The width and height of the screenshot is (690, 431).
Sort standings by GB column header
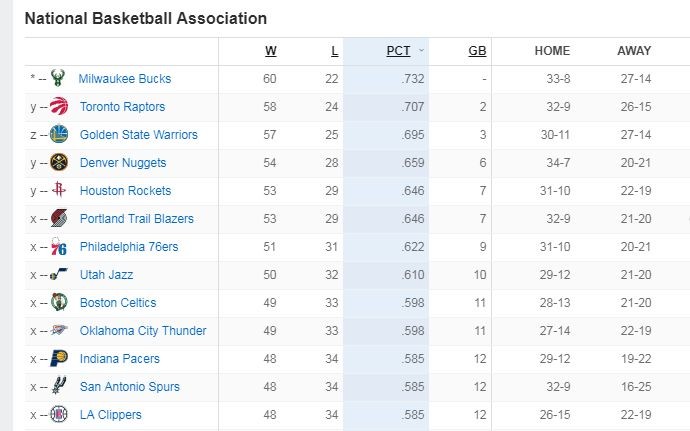click(477, 51)
